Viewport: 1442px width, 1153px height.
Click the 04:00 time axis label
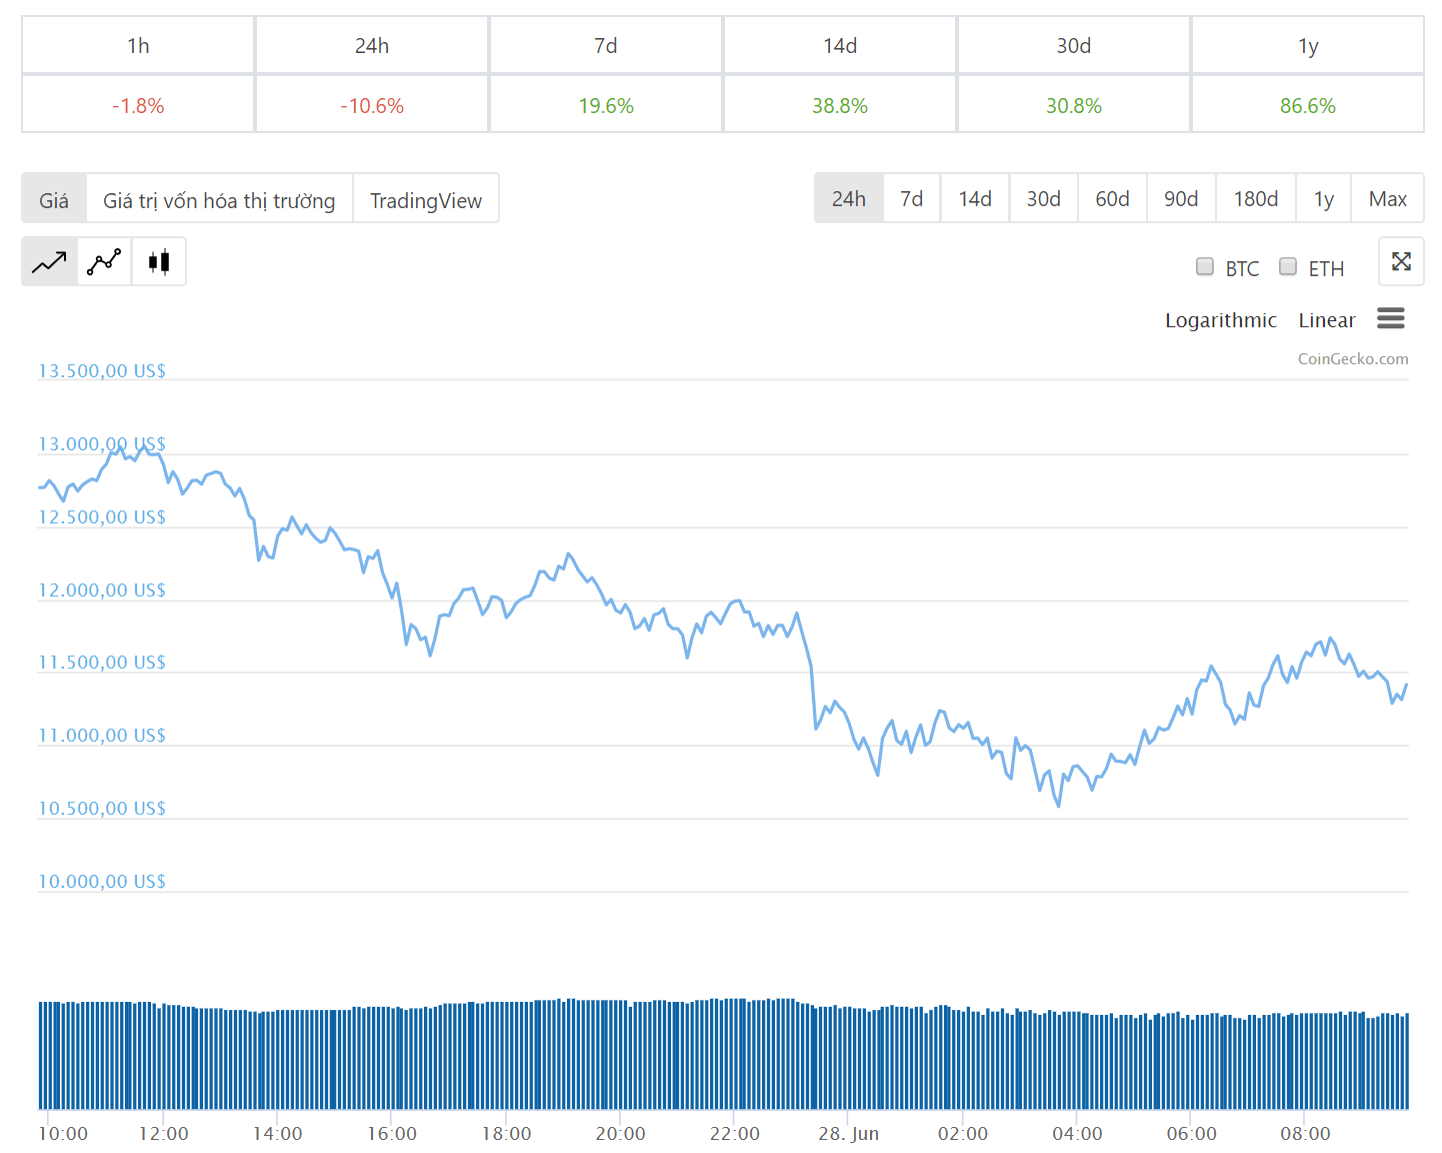tap(1077, 1133)
